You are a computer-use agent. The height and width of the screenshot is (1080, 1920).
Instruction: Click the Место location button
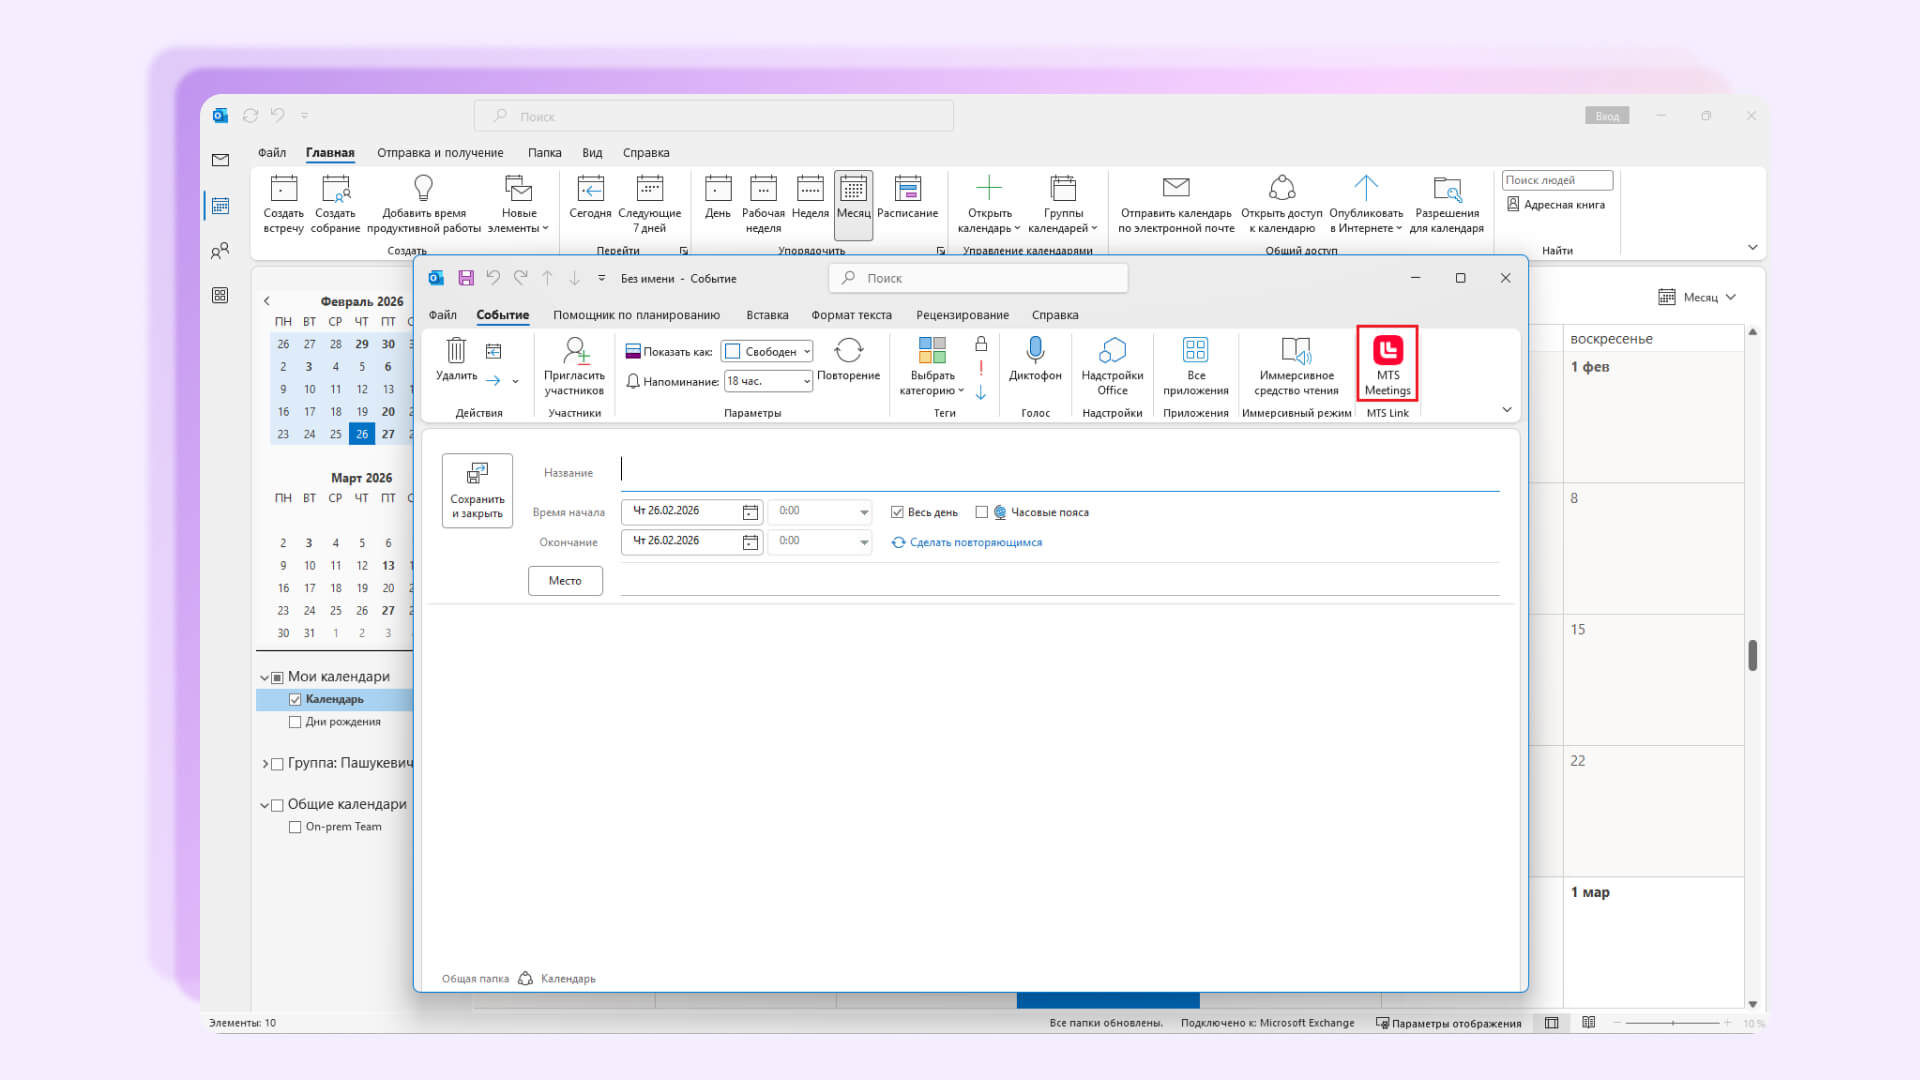click(x=565, y=581)
